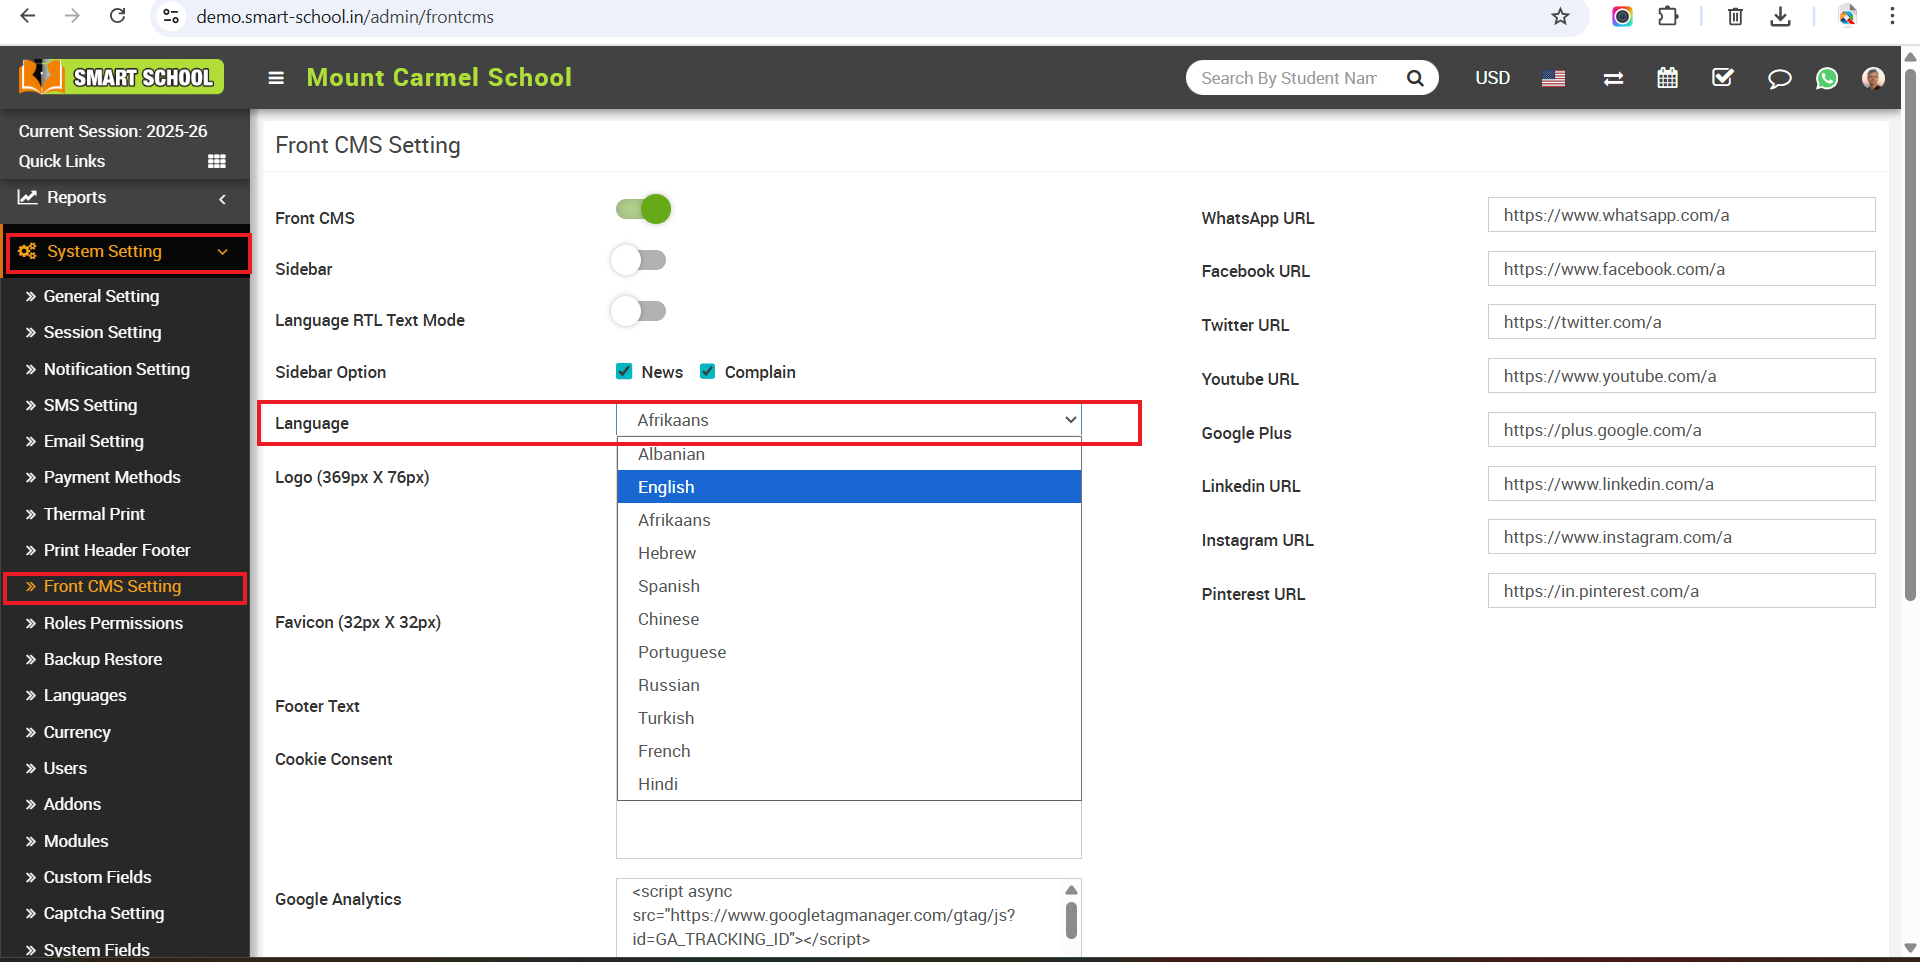Open Thermal Print settings
This screenshot has width=1920, height=962.
coord(94,514)
